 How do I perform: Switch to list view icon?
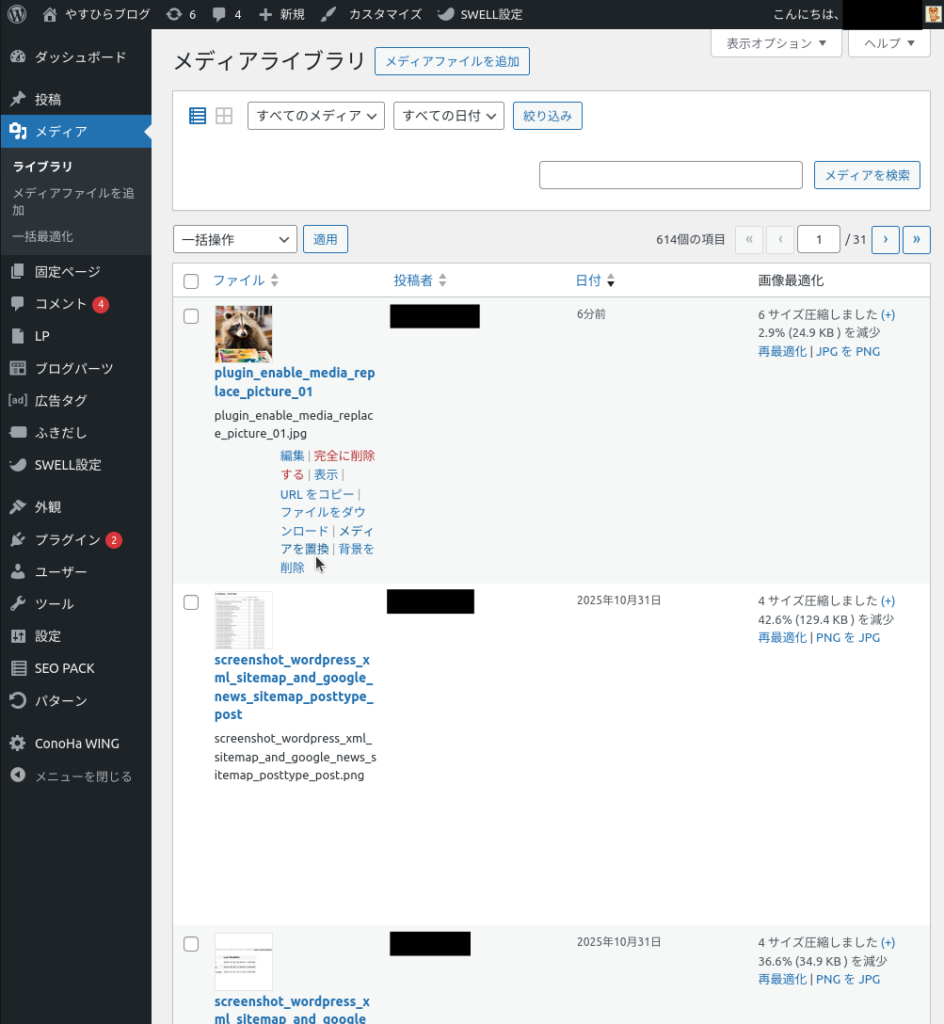coord(198,116)
